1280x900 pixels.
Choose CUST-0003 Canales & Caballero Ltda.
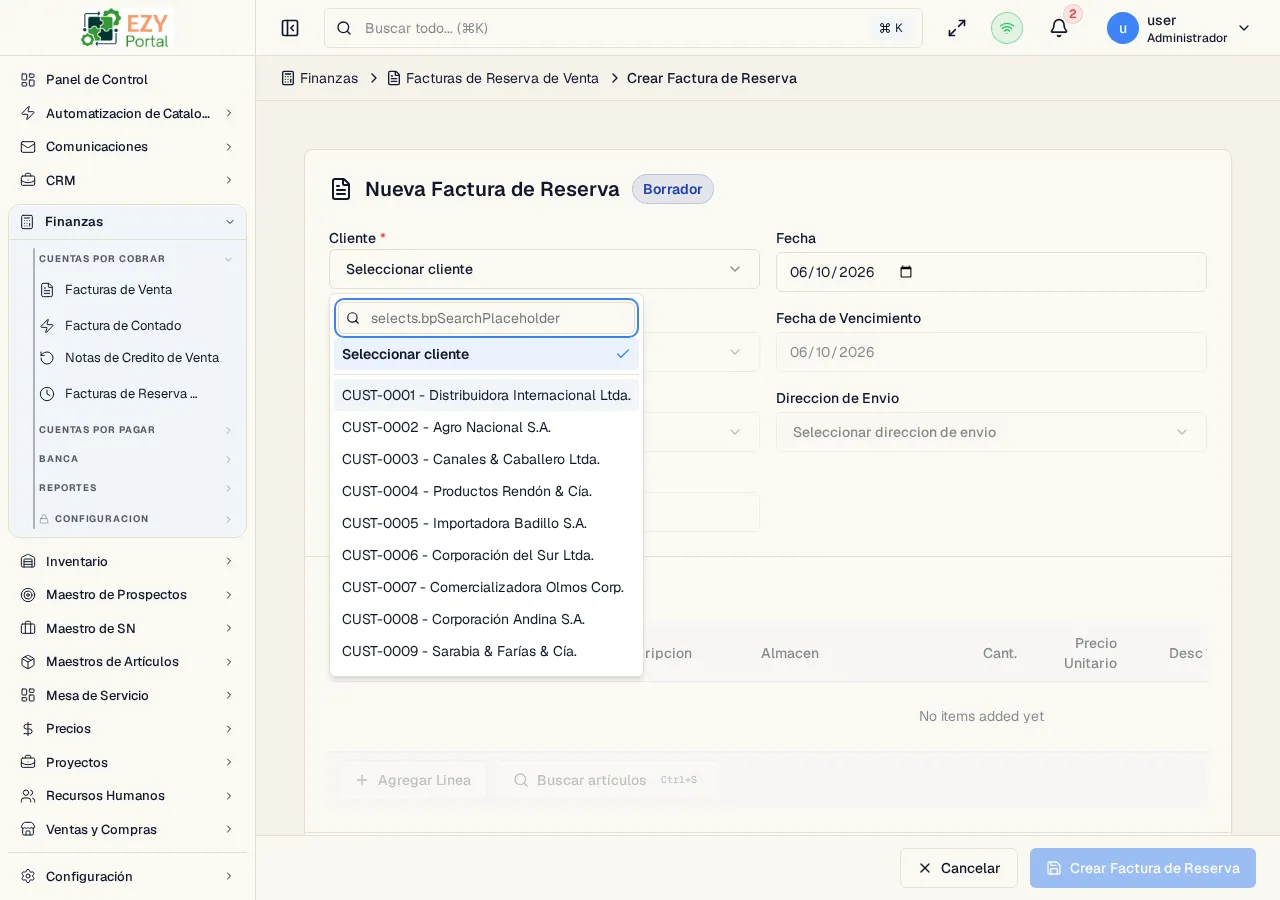[486, 459]
